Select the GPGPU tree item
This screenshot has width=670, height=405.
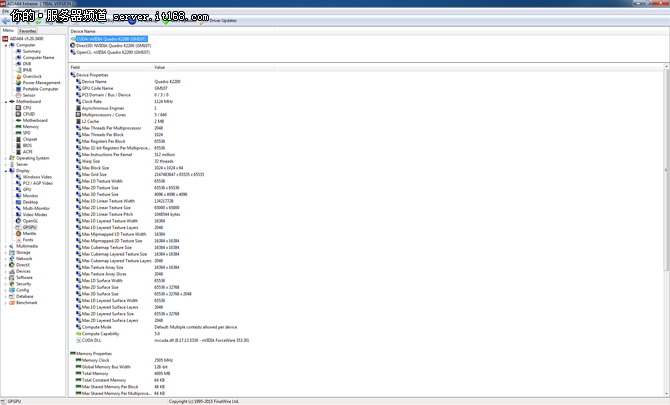coord(29,227)
